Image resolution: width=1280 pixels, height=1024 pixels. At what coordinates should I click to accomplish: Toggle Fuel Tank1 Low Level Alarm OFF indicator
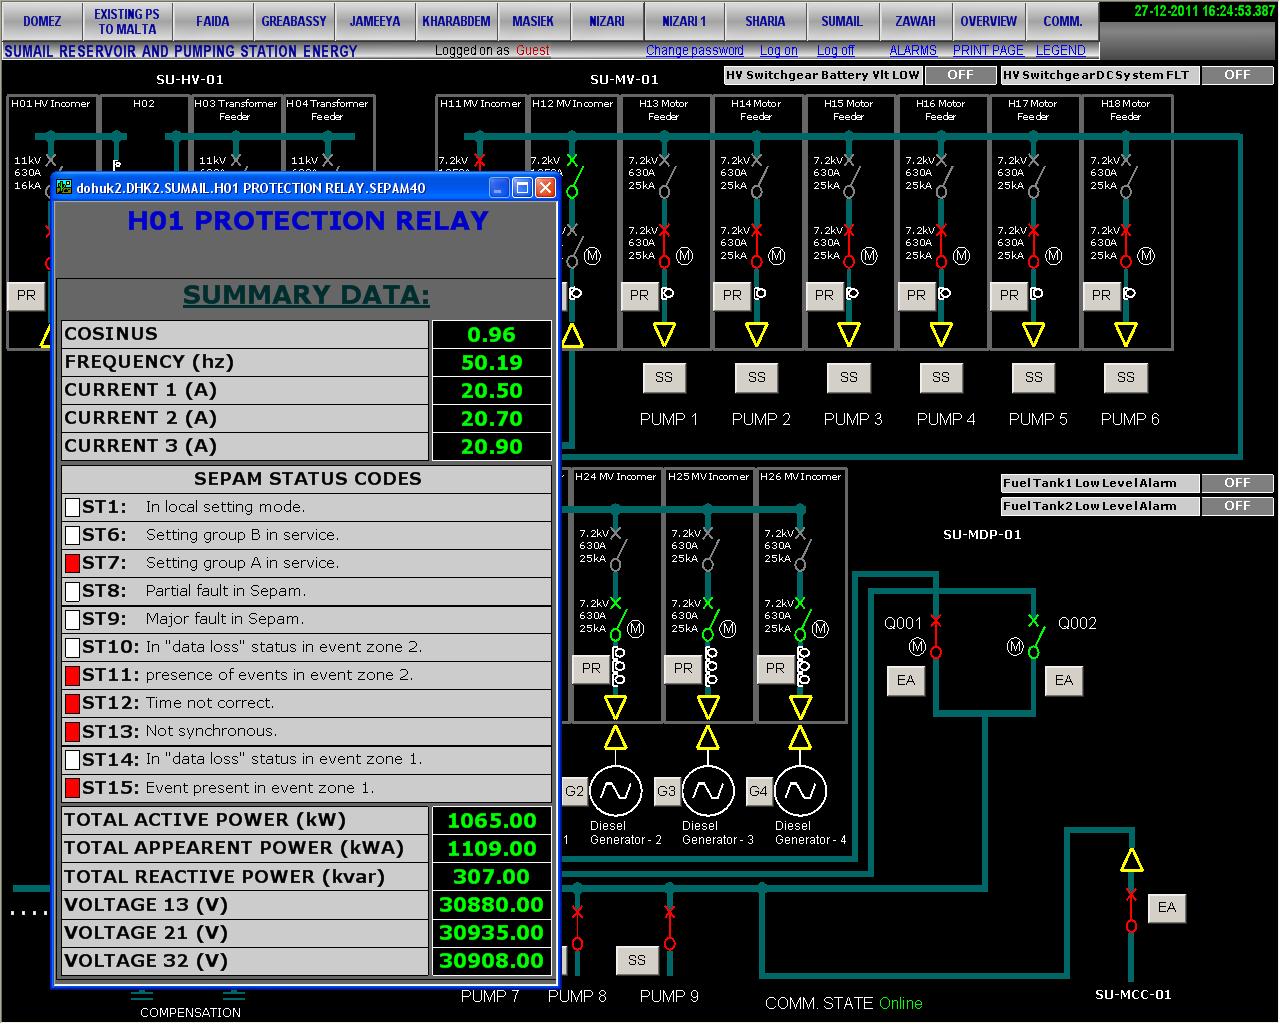(x=1237, y=483)
